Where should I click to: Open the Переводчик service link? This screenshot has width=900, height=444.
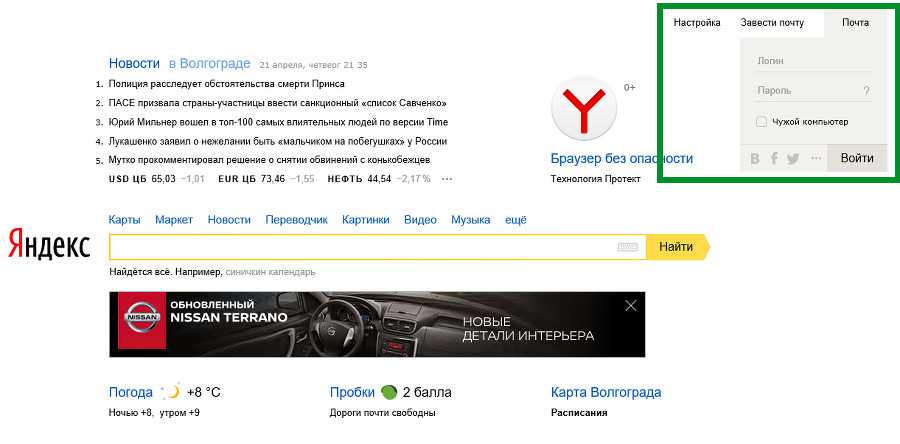(296, 220)
